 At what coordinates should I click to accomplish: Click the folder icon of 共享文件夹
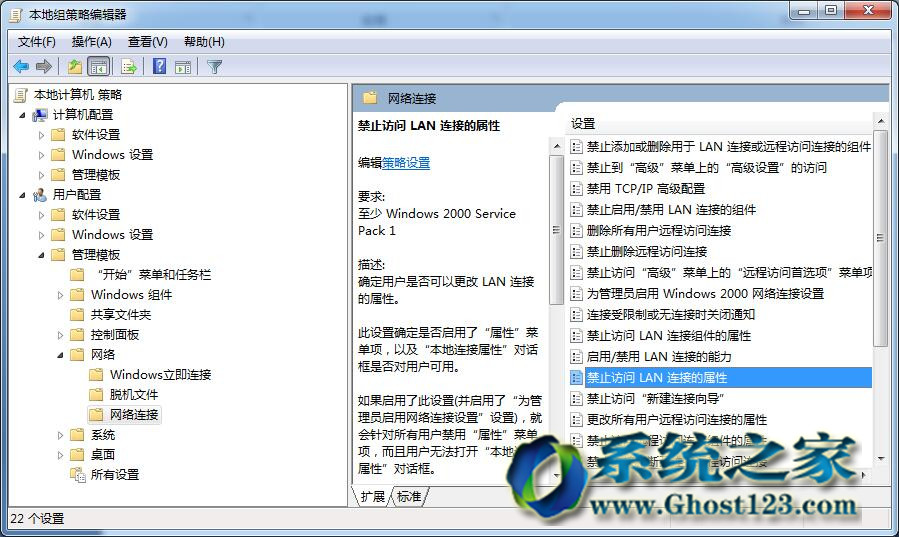click(x=77, y=314)
